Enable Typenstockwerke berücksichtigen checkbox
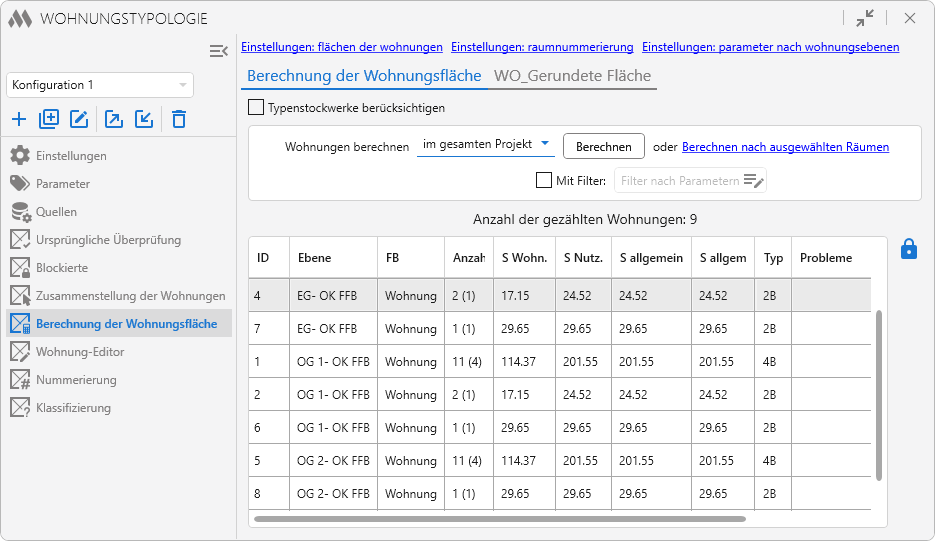The width and height of the screenshot is (935, 541). [256, 107]
